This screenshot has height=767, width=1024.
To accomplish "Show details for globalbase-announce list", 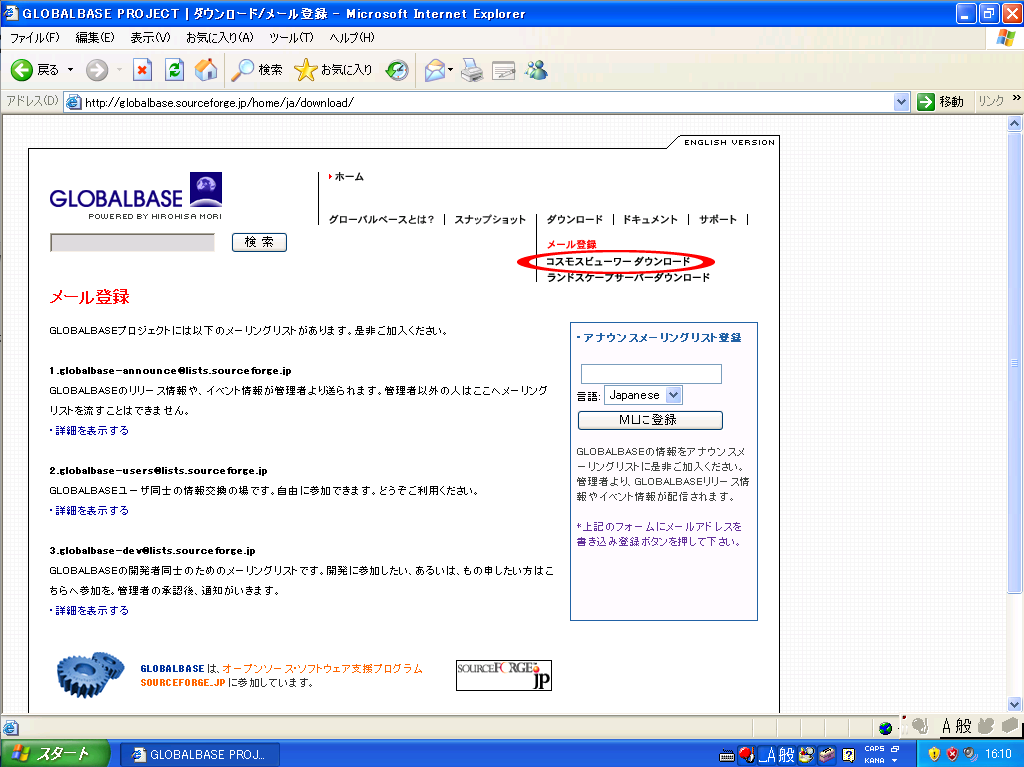I will click(x=91, y=431).
